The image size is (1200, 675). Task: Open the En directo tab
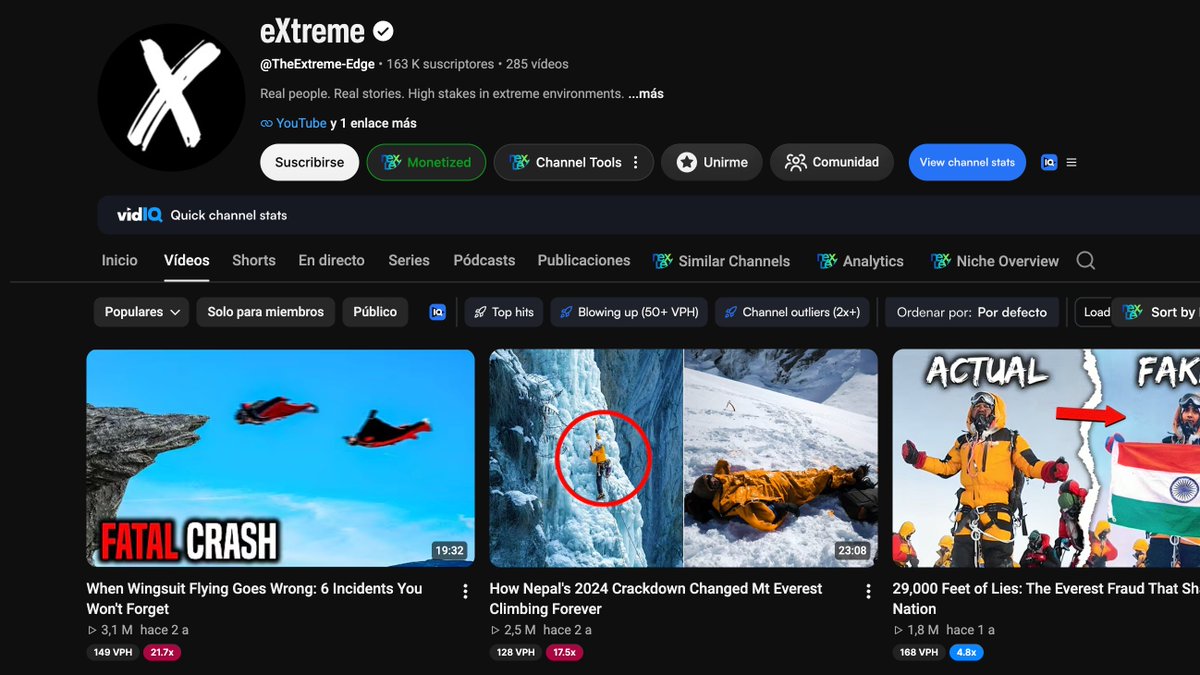[x=332, y=260]
